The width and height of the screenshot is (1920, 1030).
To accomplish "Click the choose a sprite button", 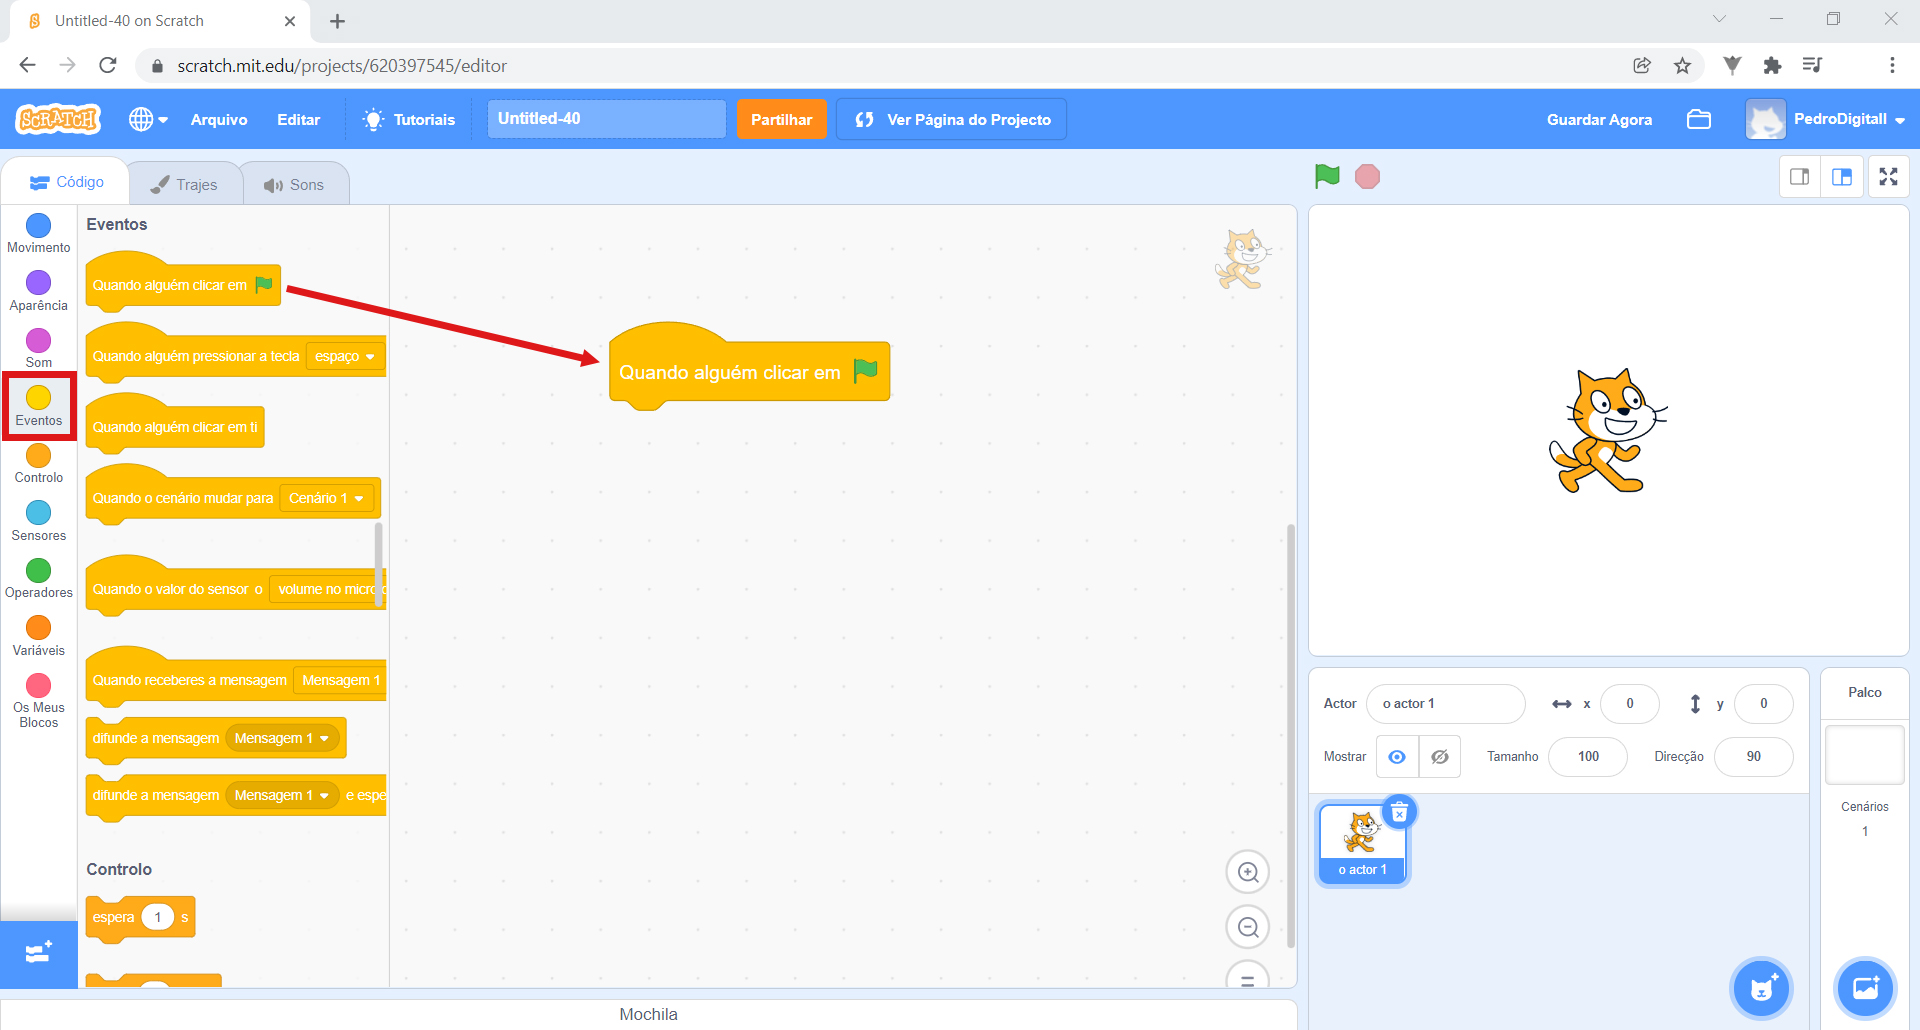I will click(x=1762, y=989).
